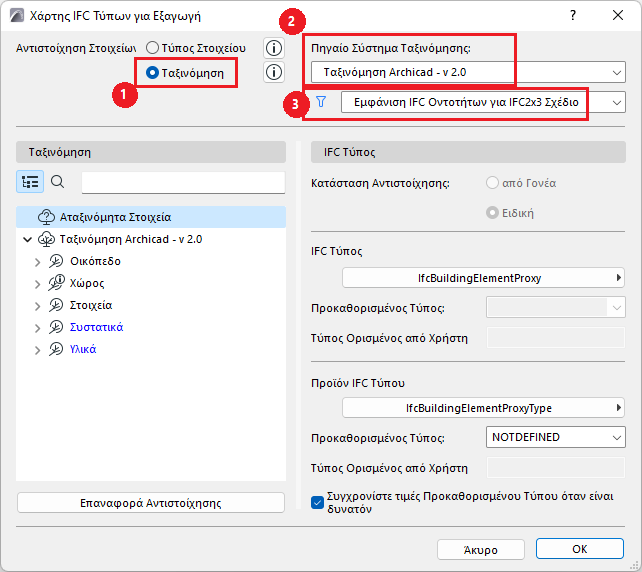Open the IfcBuildingElementProxy type menu
This screenshot has width=642, height=572.
(483, 278)
